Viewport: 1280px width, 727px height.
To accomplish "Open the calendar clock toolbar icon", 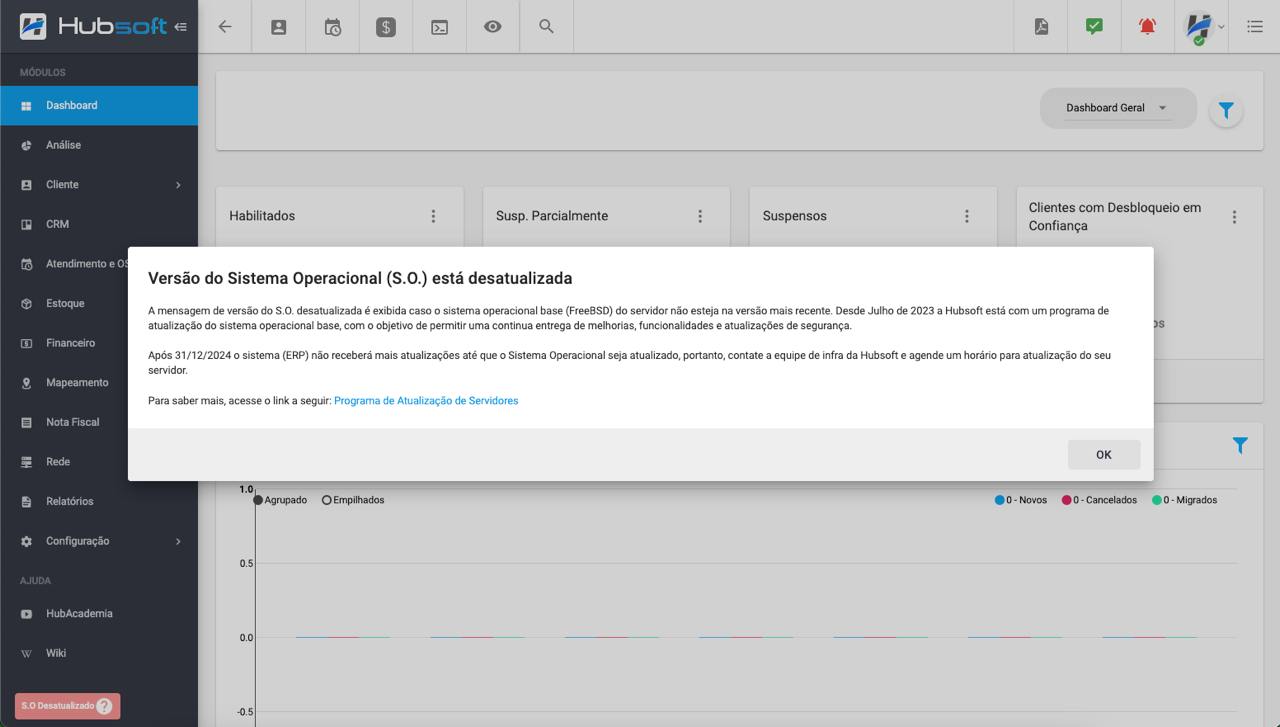I will tap(333, 27).
